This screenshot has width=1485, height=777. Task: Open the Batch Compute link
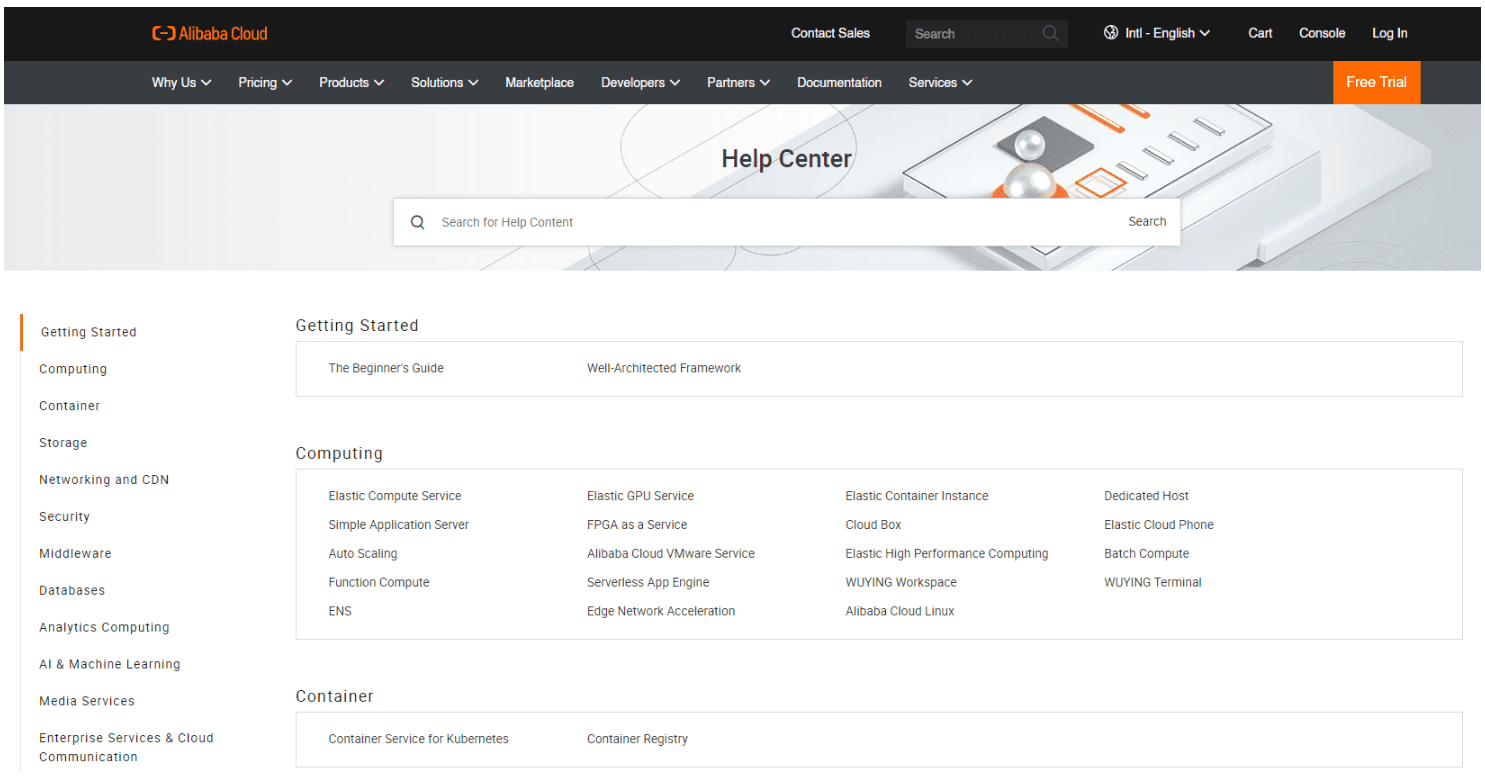coord(1146,554)
